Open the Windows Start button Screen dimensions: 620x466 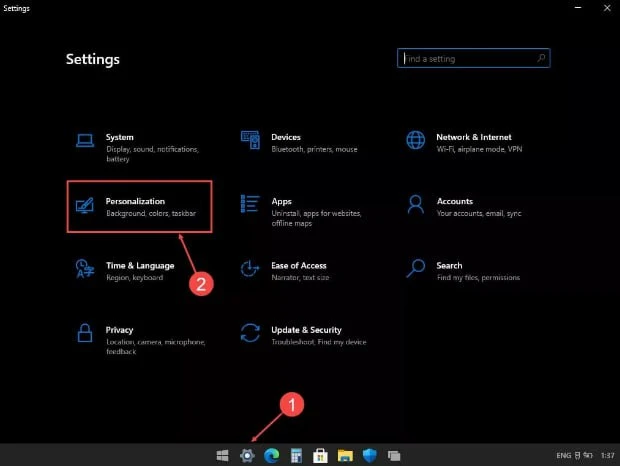[223, 455]
